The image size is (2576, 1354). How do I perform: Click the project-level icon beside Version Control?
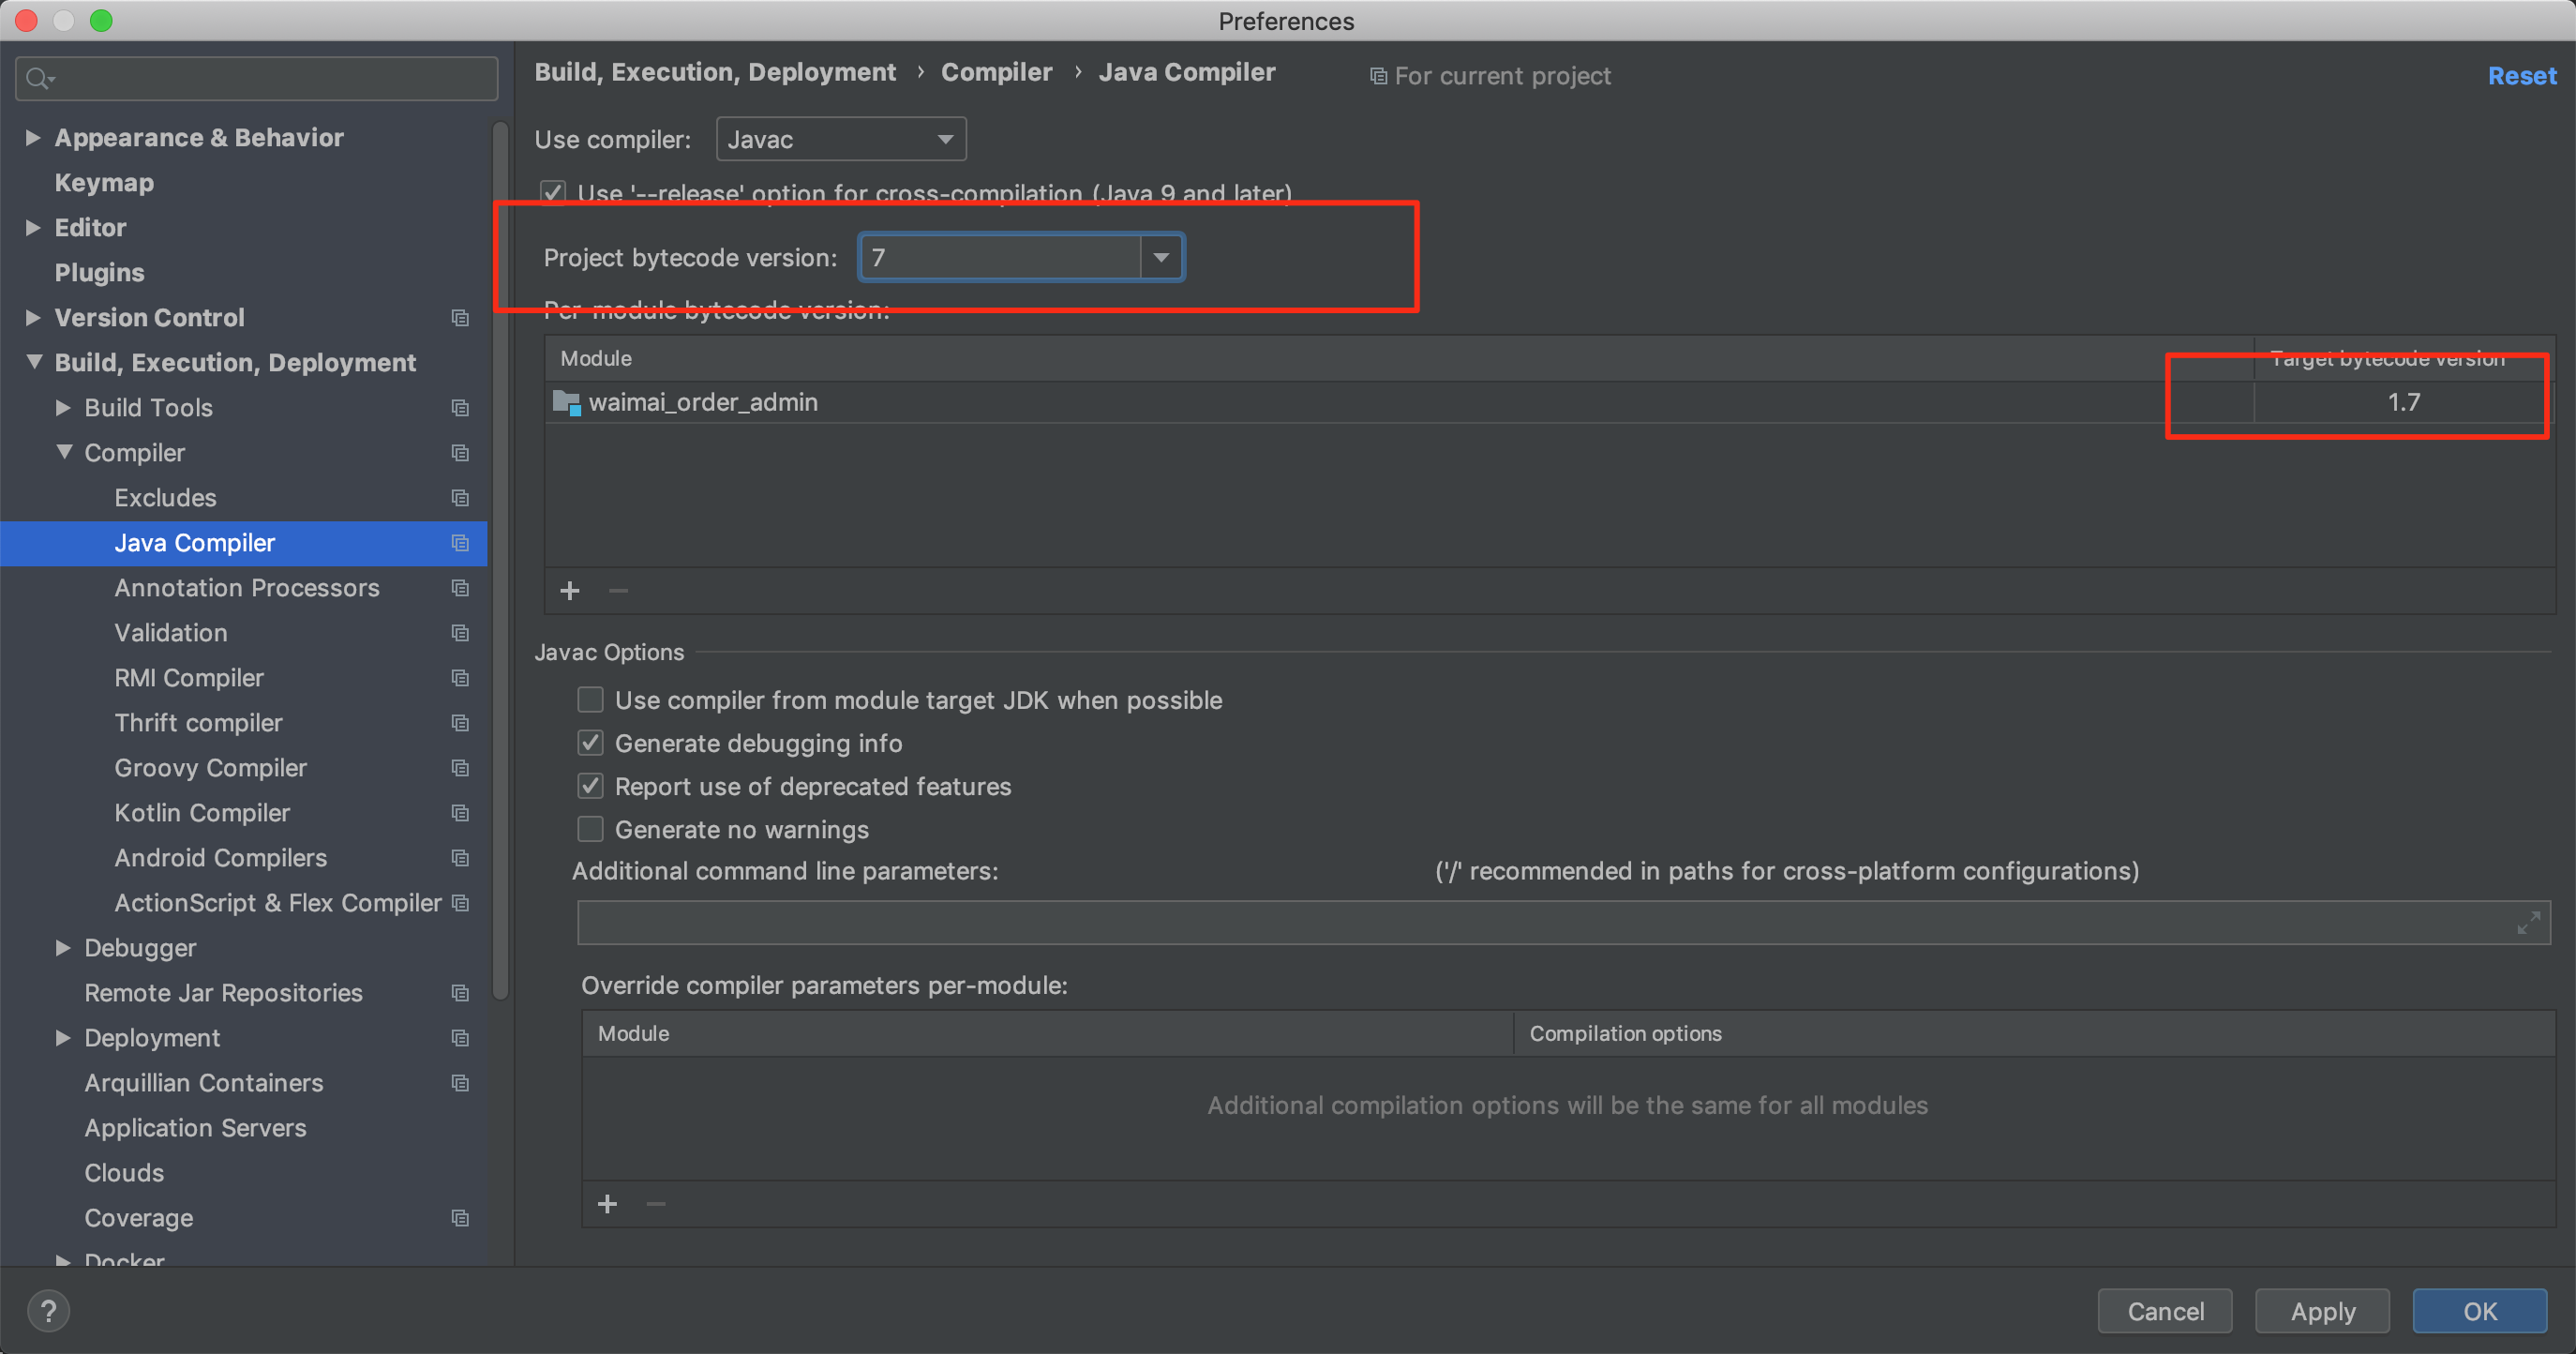460,318
